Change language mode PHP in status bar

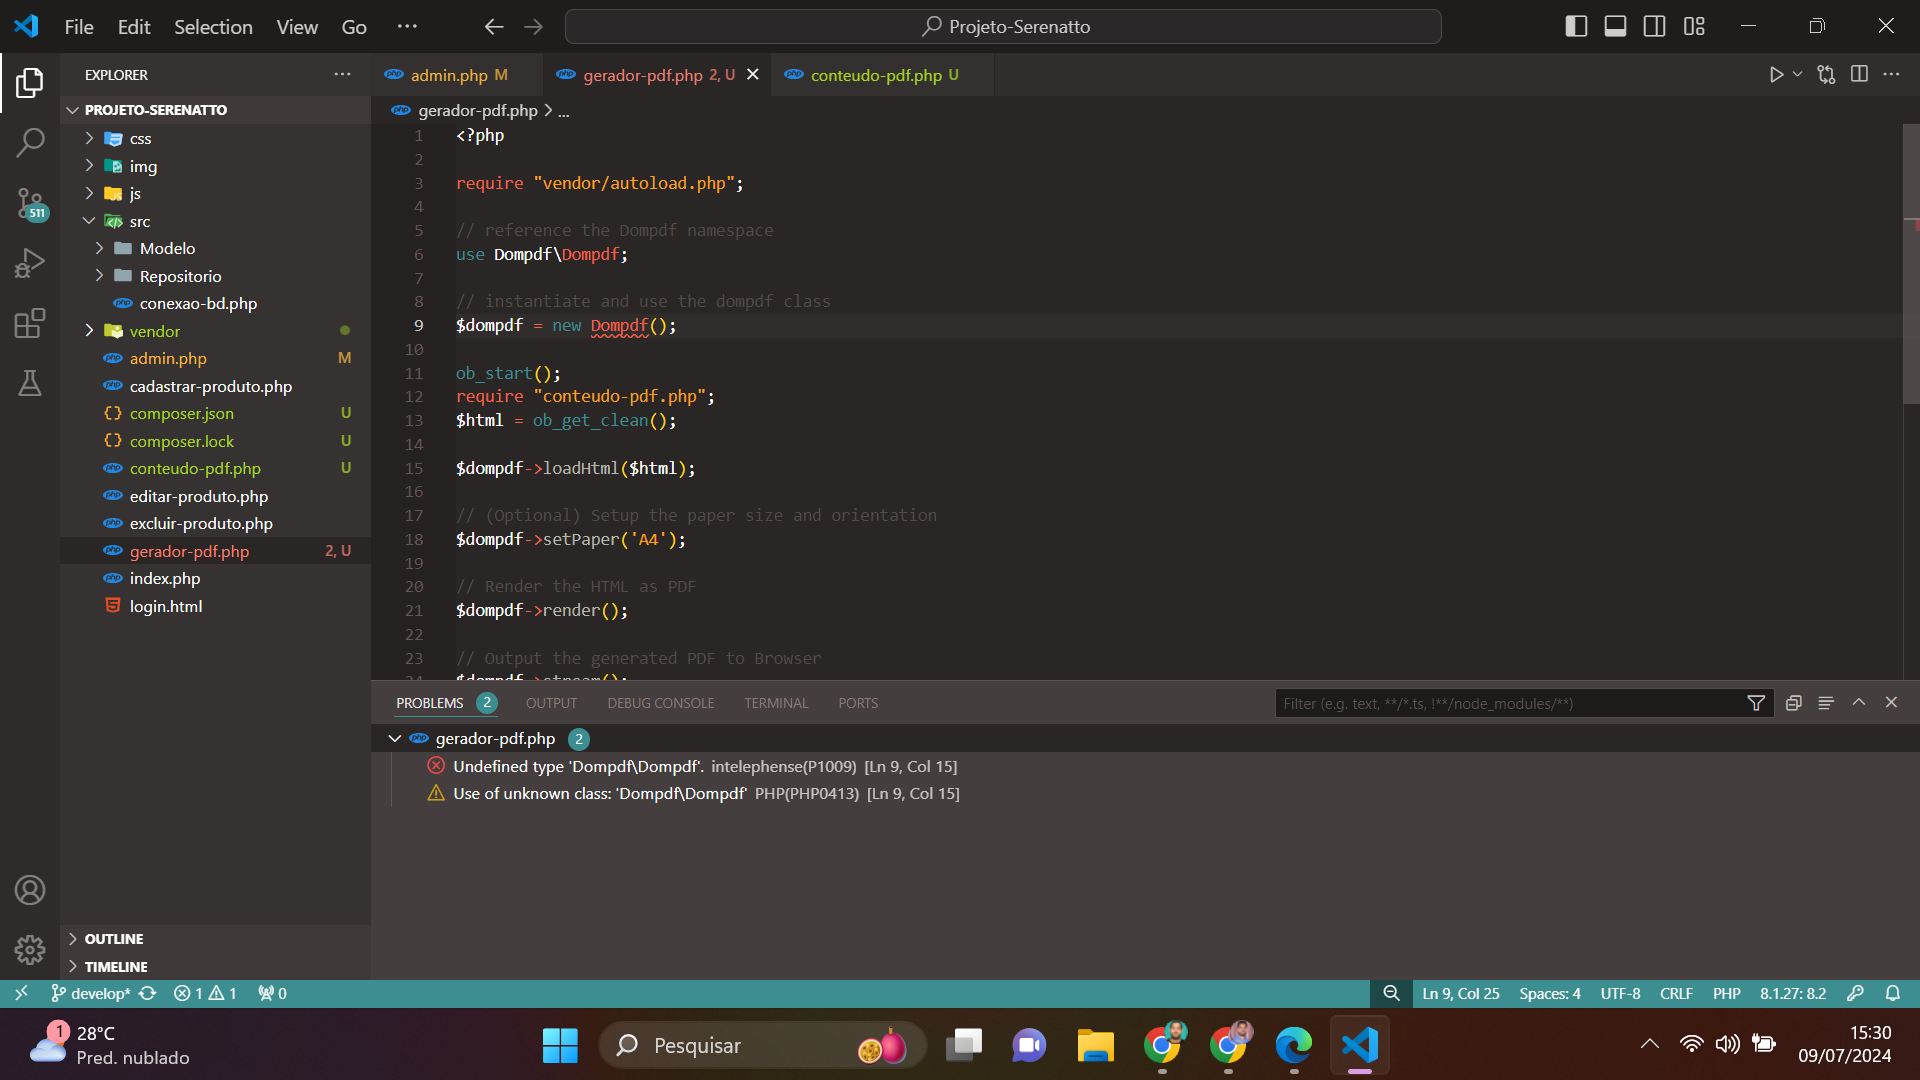pyautogui.click(x=1726, y=993)
